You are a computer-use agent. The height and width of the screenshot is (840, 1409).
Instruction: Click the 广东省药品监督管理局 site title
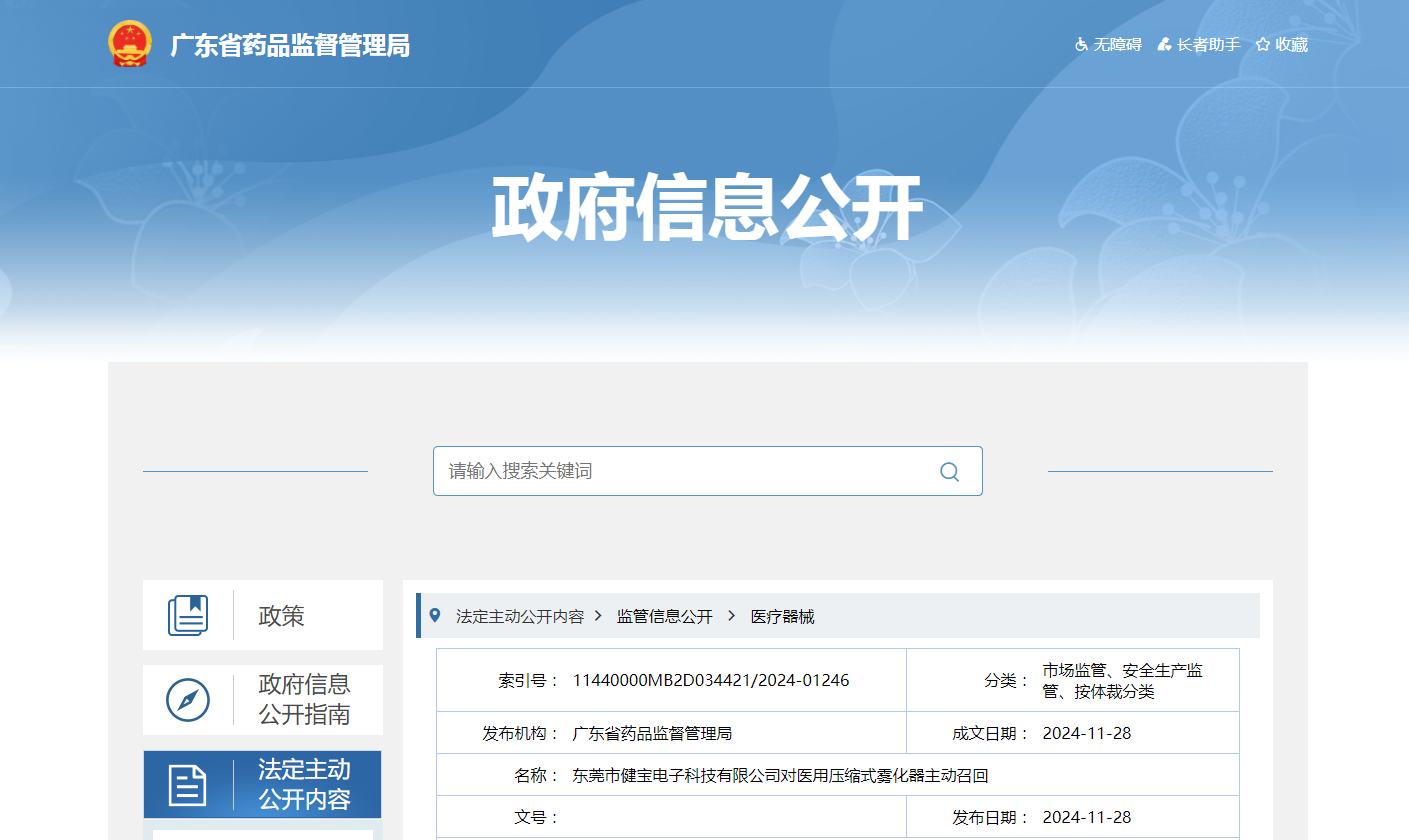click(x=290, y=45)
